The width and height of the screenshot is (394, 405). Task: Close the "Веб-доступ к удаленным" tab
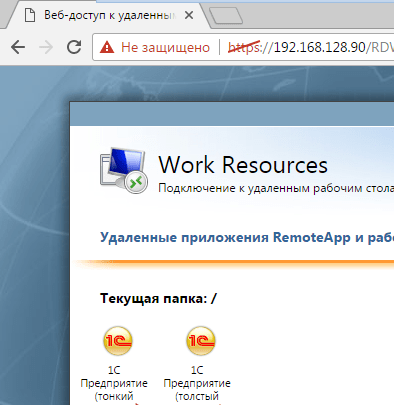coord(189,15)
